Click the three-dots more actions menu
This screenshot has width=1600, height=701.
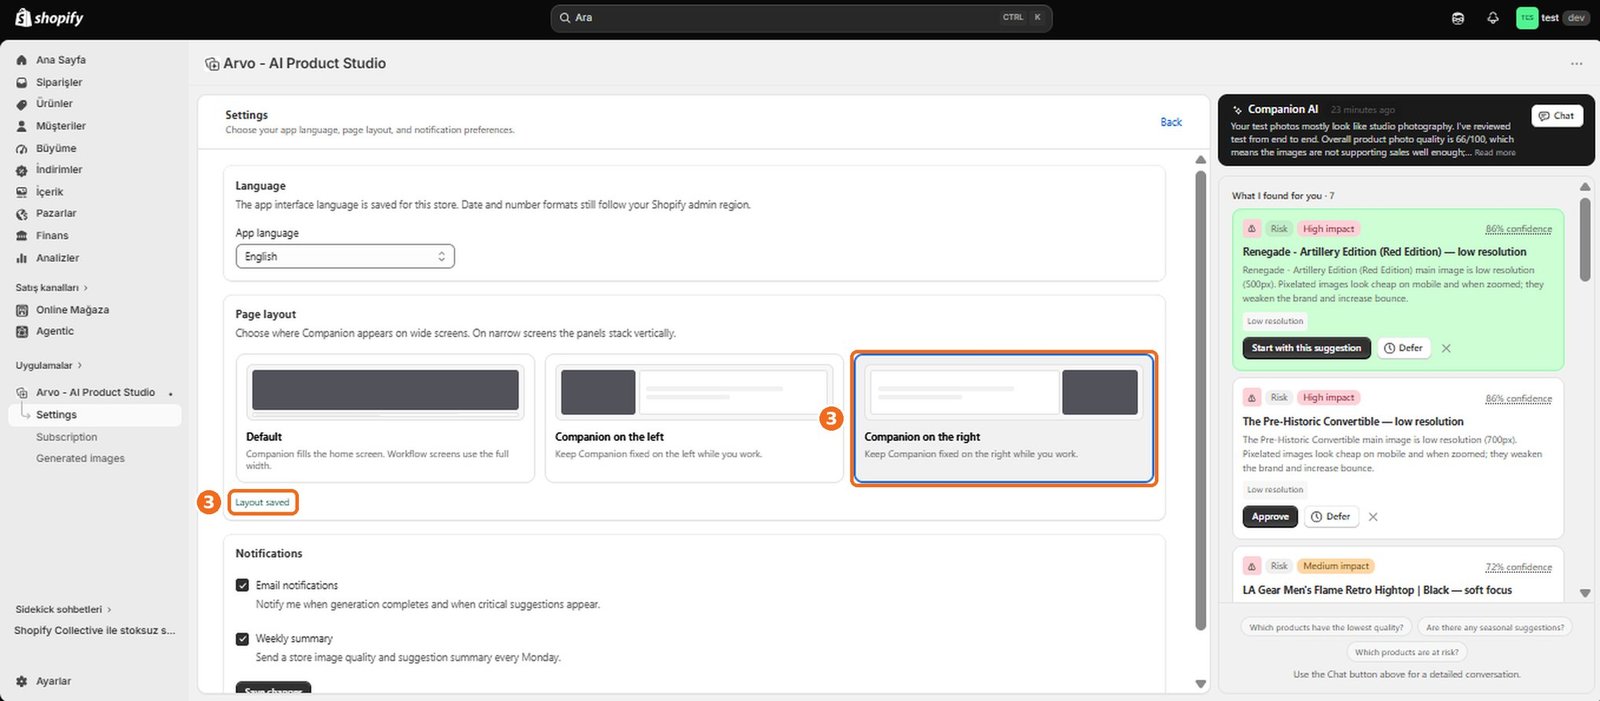(1577, 63)
